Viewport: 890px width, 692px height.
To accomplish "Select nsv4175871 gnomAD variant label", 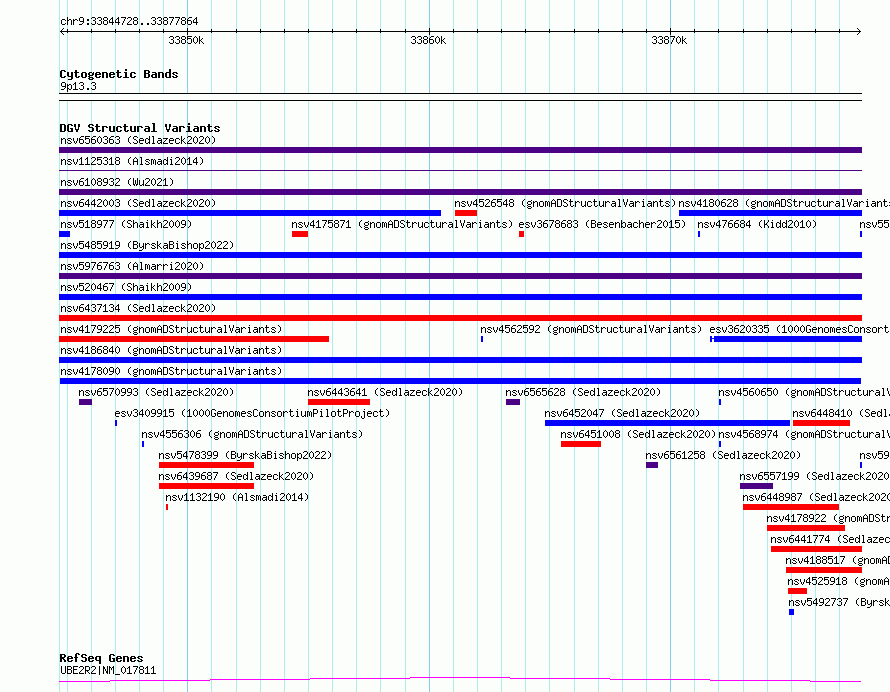I will pyautogui.click(x=402, y=224).
